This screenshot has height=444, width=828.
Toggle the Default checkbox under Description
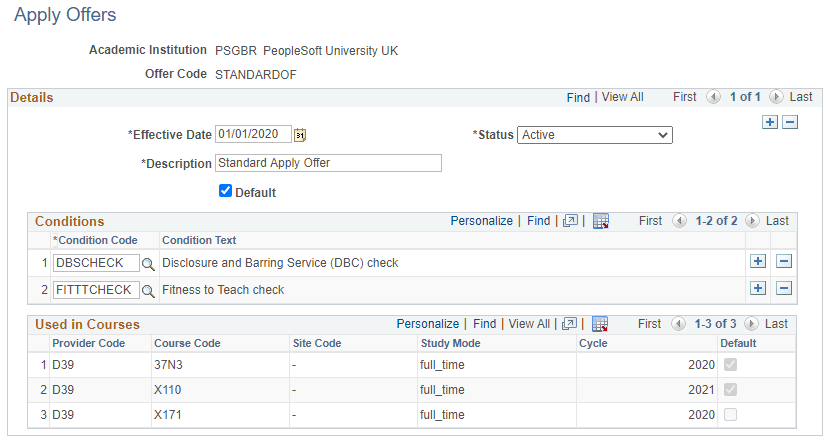pyautogui.click(x=225, y=191)
